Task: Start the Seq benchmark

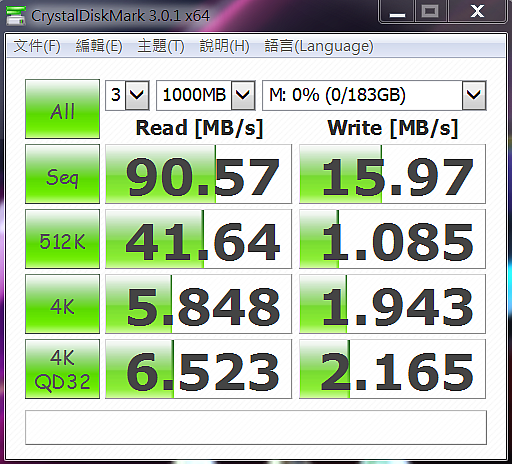Action: tap(62, 174)
